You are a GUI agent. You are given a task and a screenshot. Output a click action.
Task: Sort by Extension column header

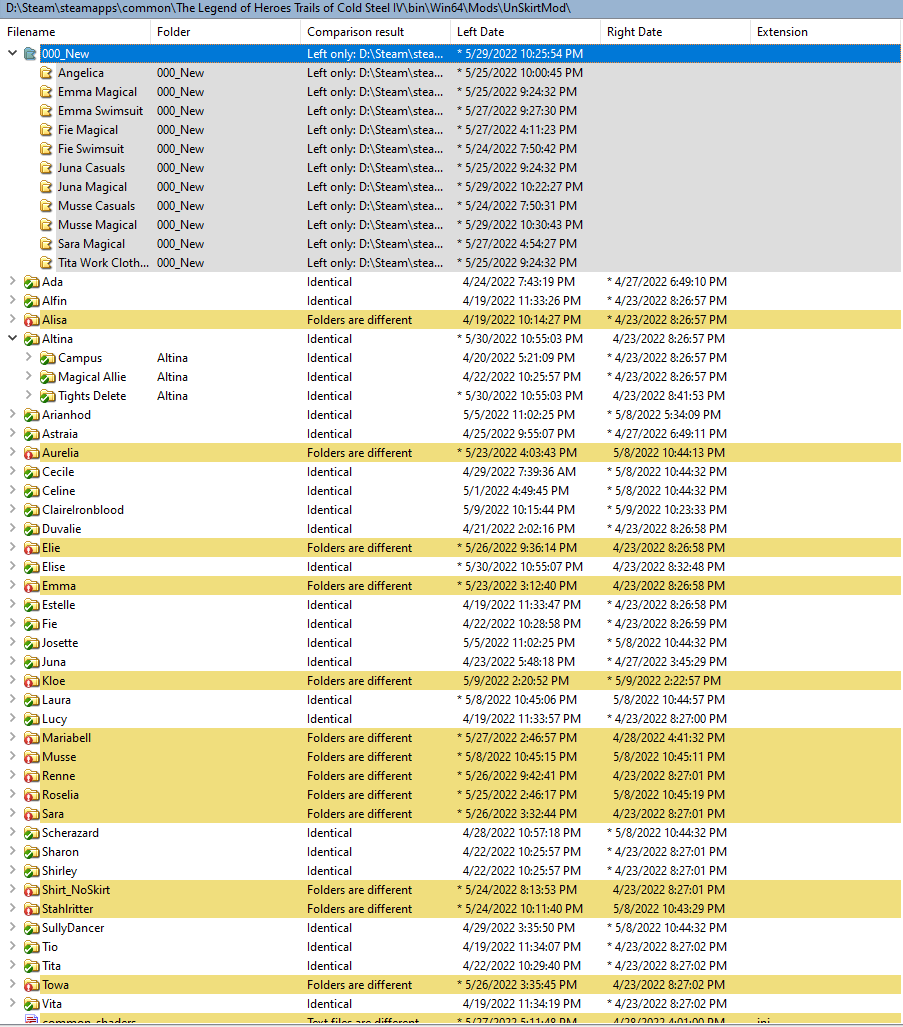826,31
